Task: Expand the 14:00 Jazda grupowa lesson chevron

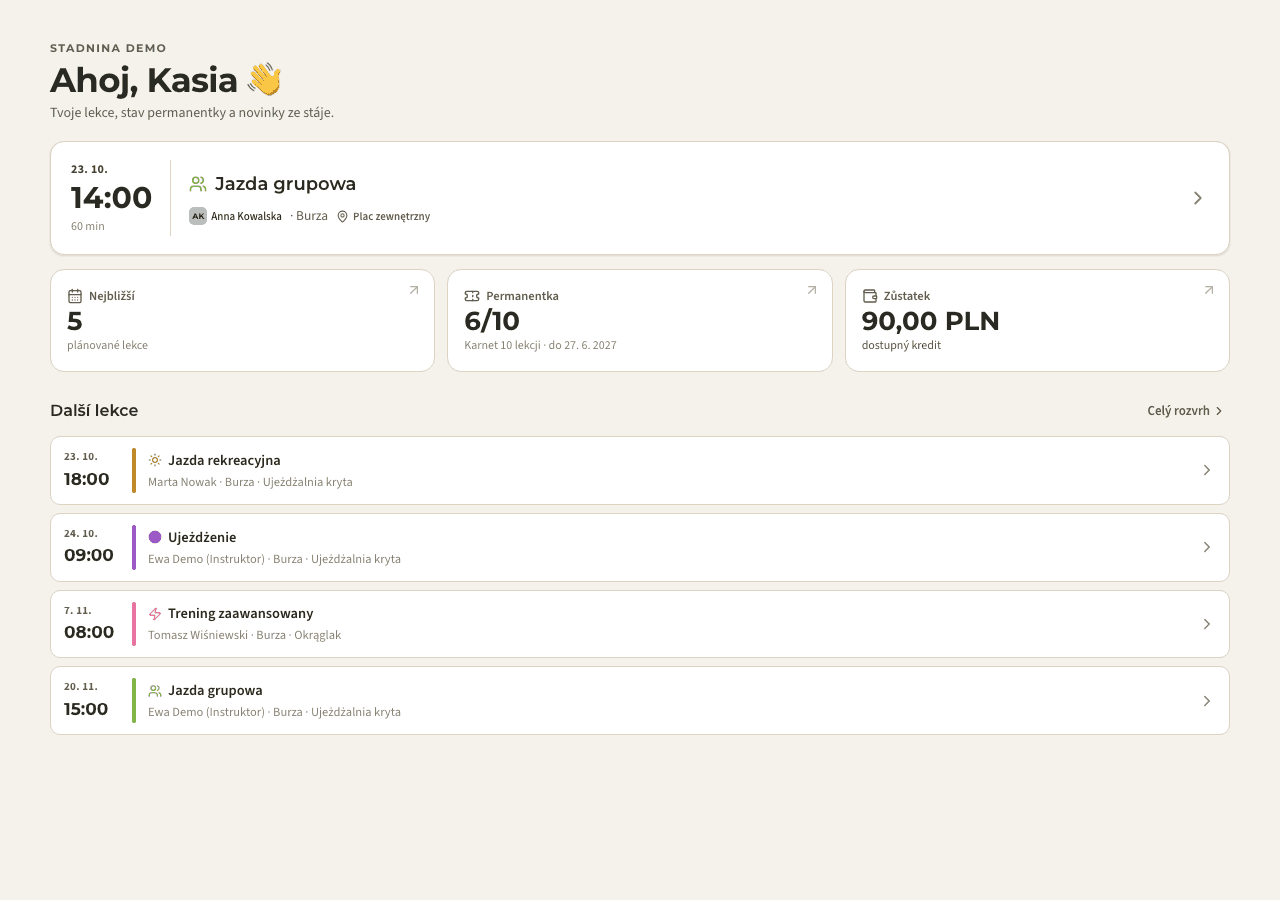Action: (x=1198, y=198)
